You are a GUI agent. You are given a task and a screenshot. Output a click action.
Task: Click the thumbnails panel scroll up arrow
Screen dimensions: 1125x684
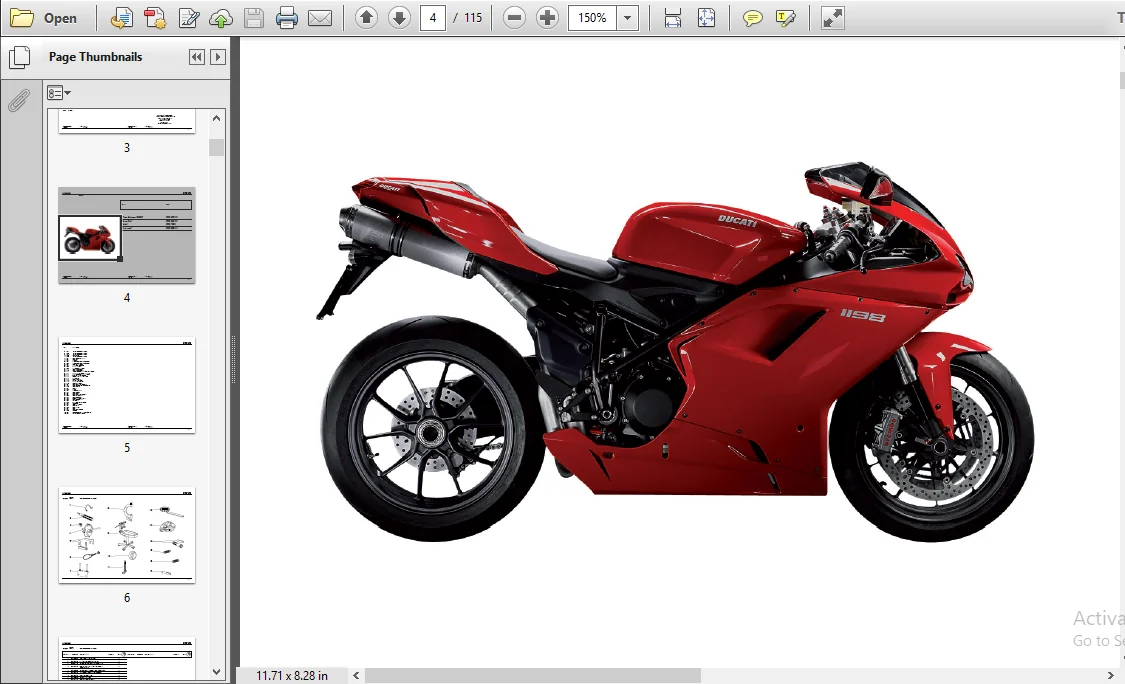point(217,118)
